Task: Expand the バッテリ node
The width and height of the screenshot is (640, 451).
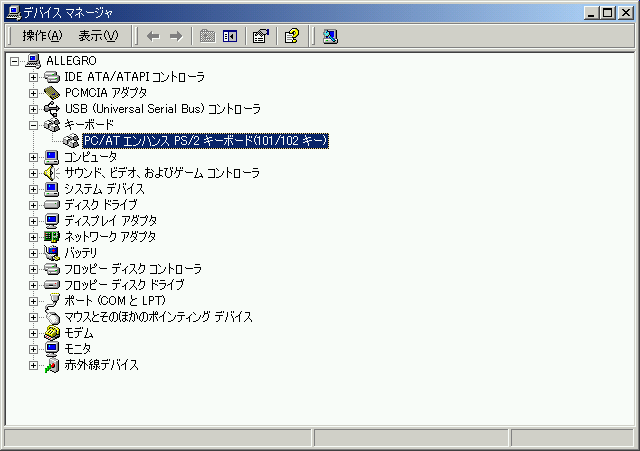Action: (33, 253)
